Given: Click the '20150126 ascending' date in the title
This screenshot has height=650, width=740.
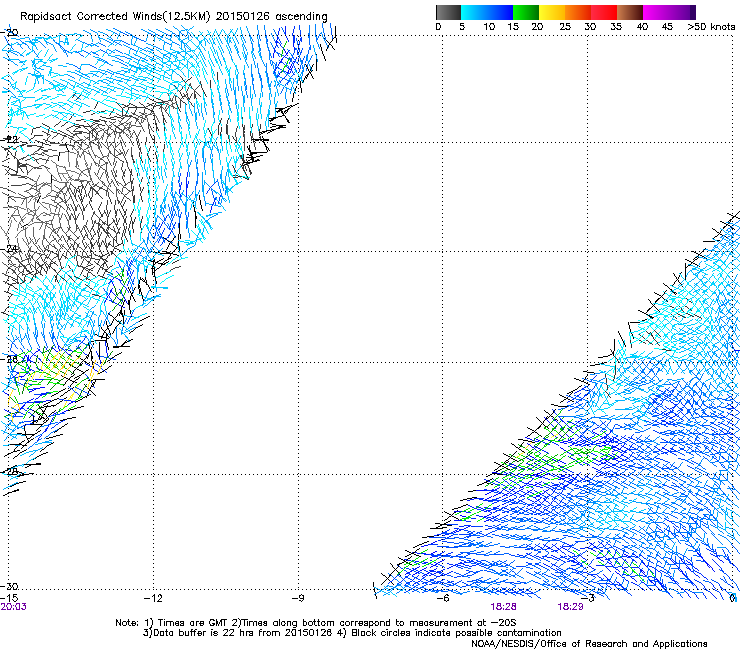Looking at the screenshot, I should 271,17.
